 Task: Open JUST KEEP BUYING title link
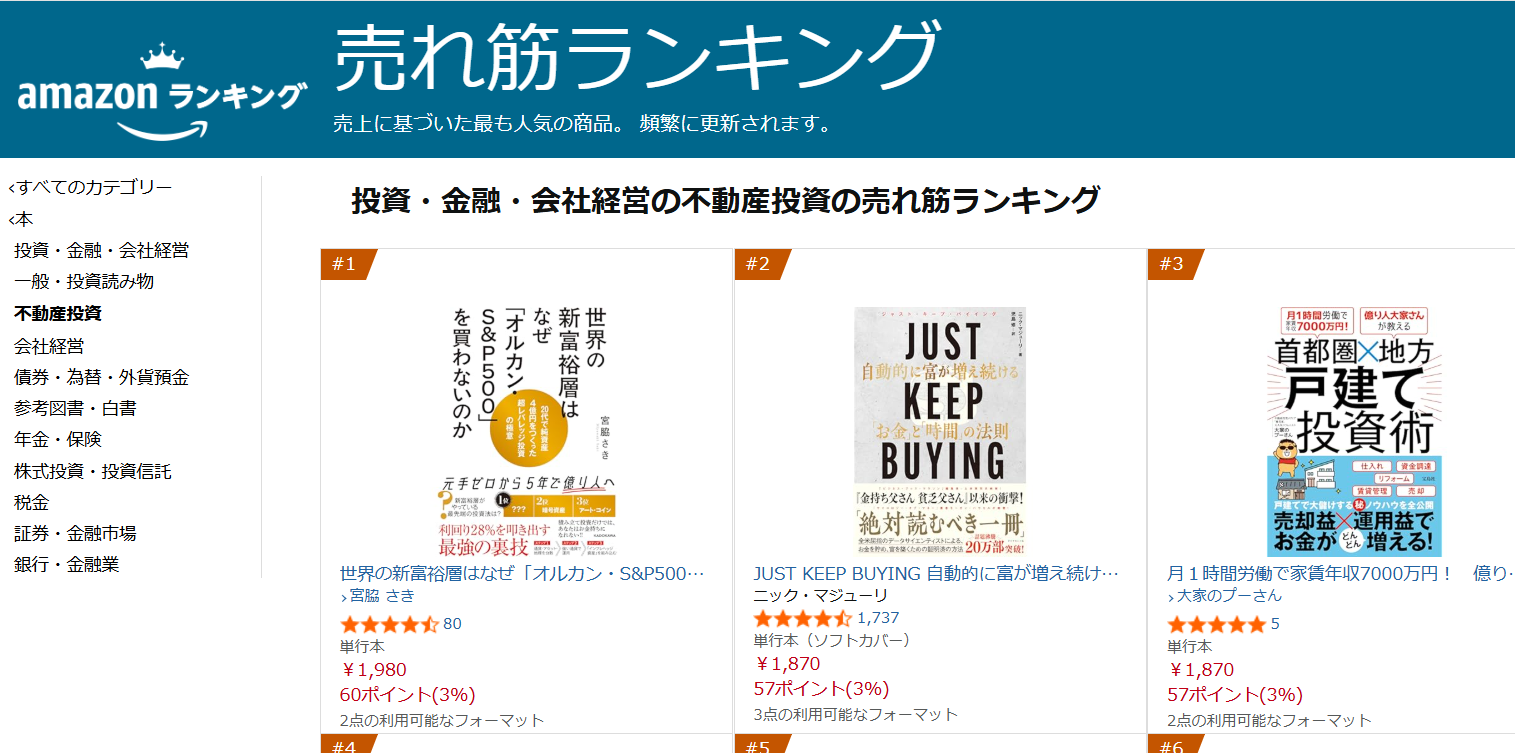(x=936, y=574)
